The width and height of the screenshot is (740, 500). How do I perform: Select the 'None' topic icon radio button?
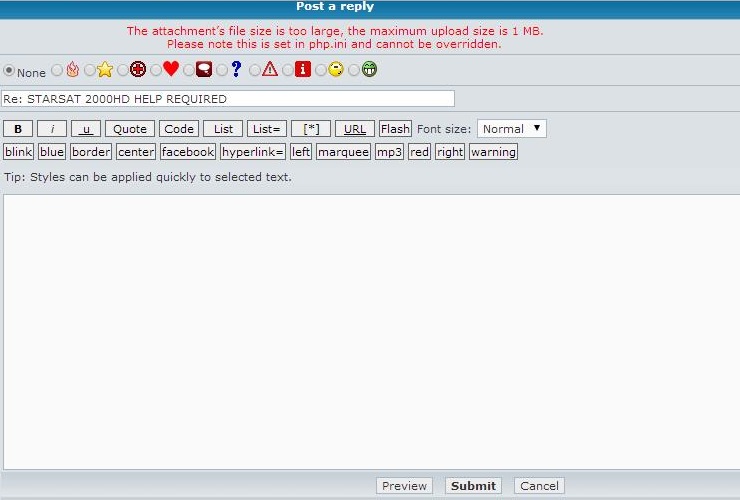[10, 71]
